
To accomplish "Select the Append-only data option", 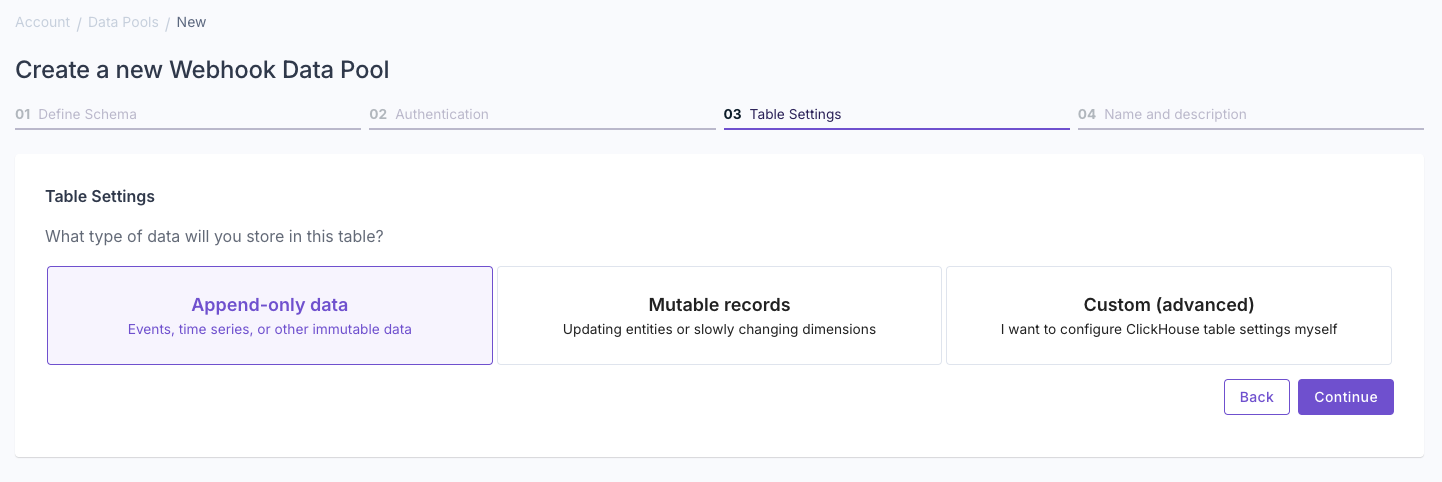I will click(270, 315).
